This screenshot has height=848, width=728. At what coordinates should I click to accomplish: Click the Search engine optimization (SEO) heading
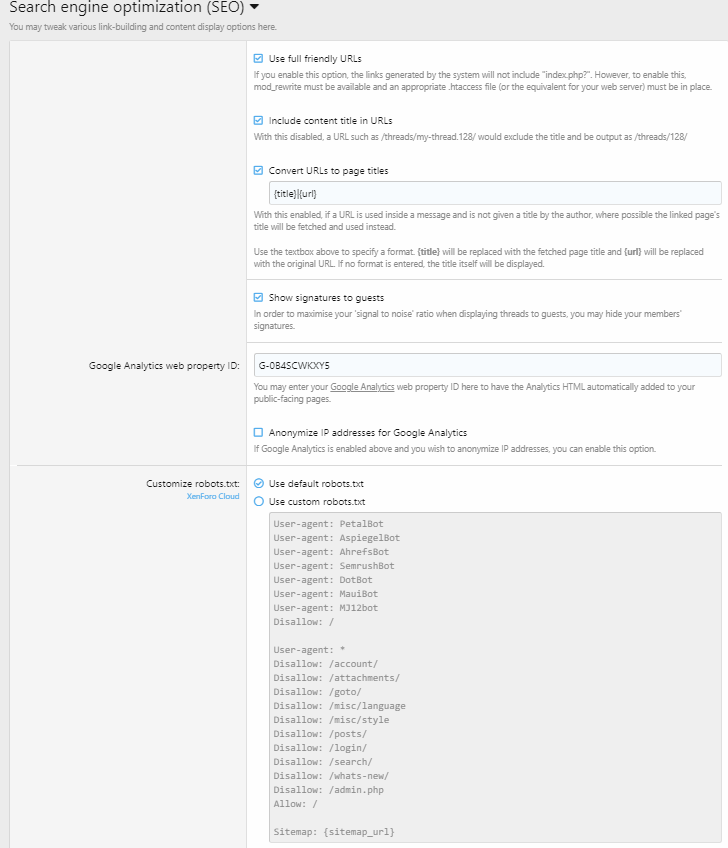click(x=127, y=8)
